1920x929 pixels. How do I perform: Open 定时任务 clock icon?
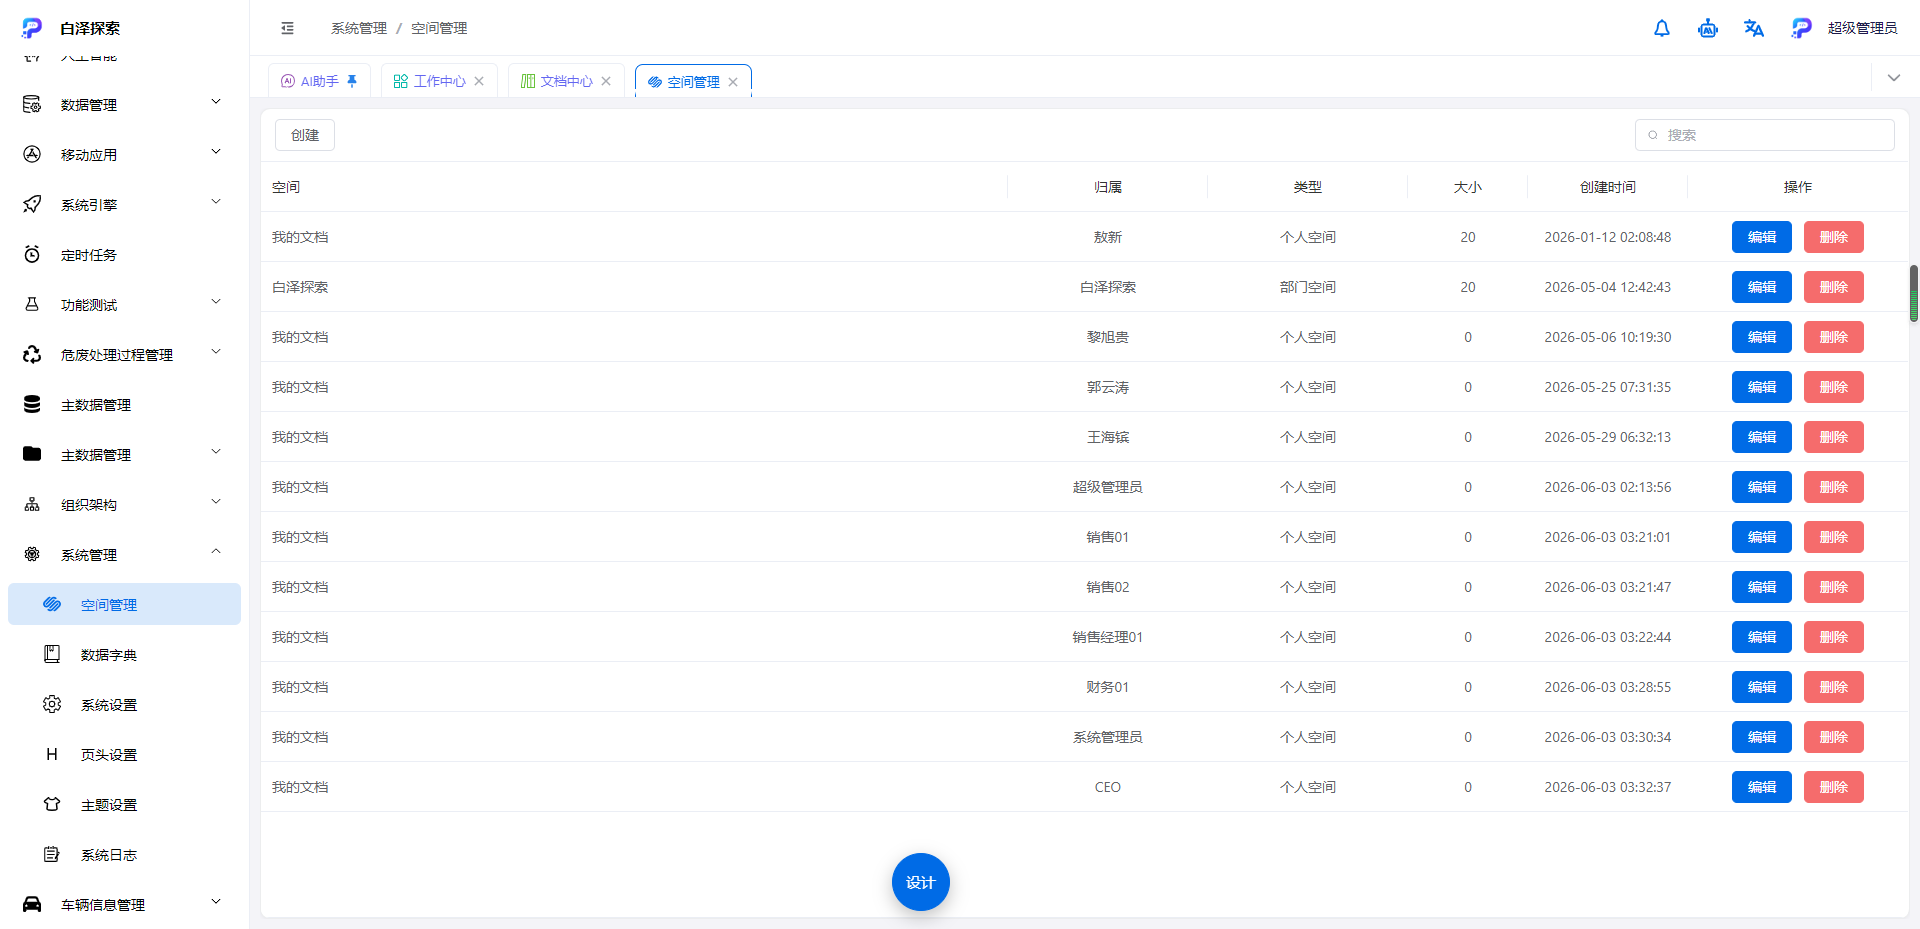pyautogui.click(x=32, y=254)
